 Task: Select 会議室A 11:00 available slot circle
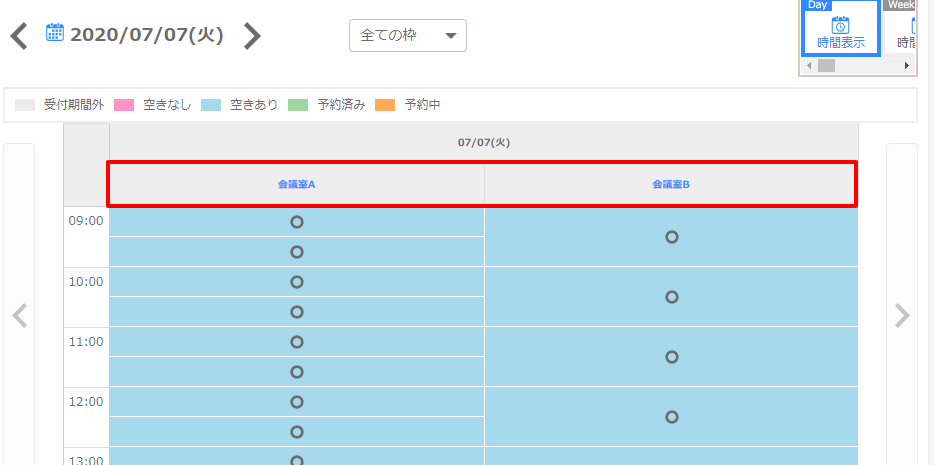click(297, 342)
